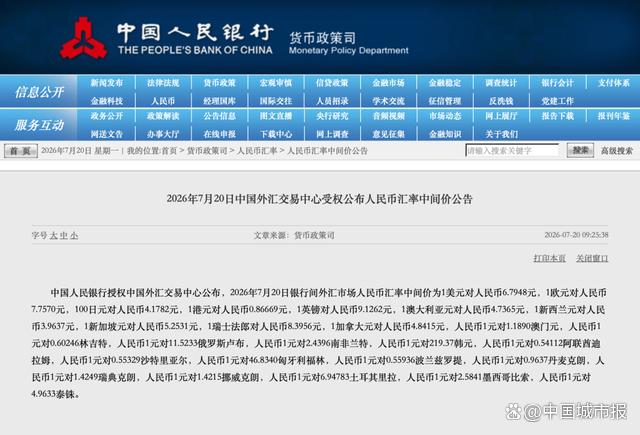Click the header text Monetary Policy Department
The width and height of the screenshot is (640, 435).
(349, 51)
